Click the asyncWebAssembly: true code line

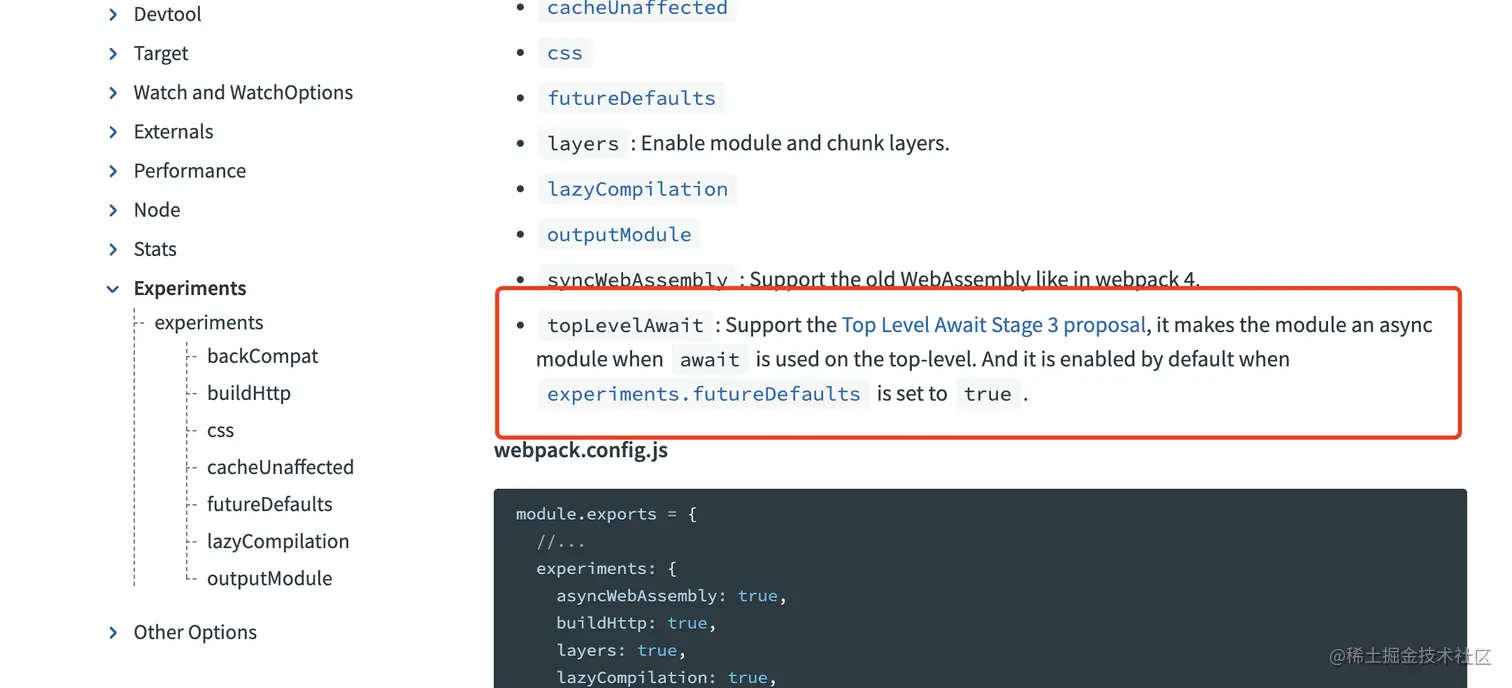click(672, 596)
